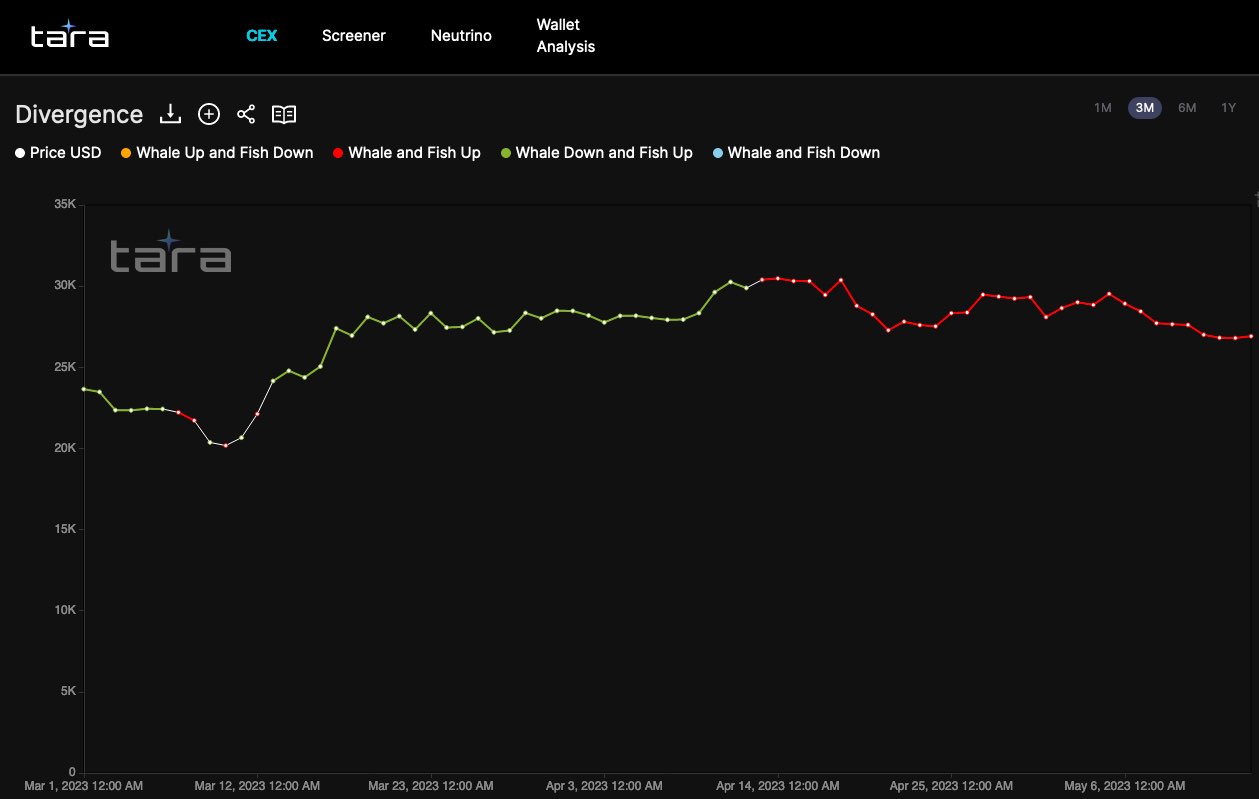This screenshot has width=1259, height=799.
Task: Switch to the Screener tab
Action: point(353,36)
